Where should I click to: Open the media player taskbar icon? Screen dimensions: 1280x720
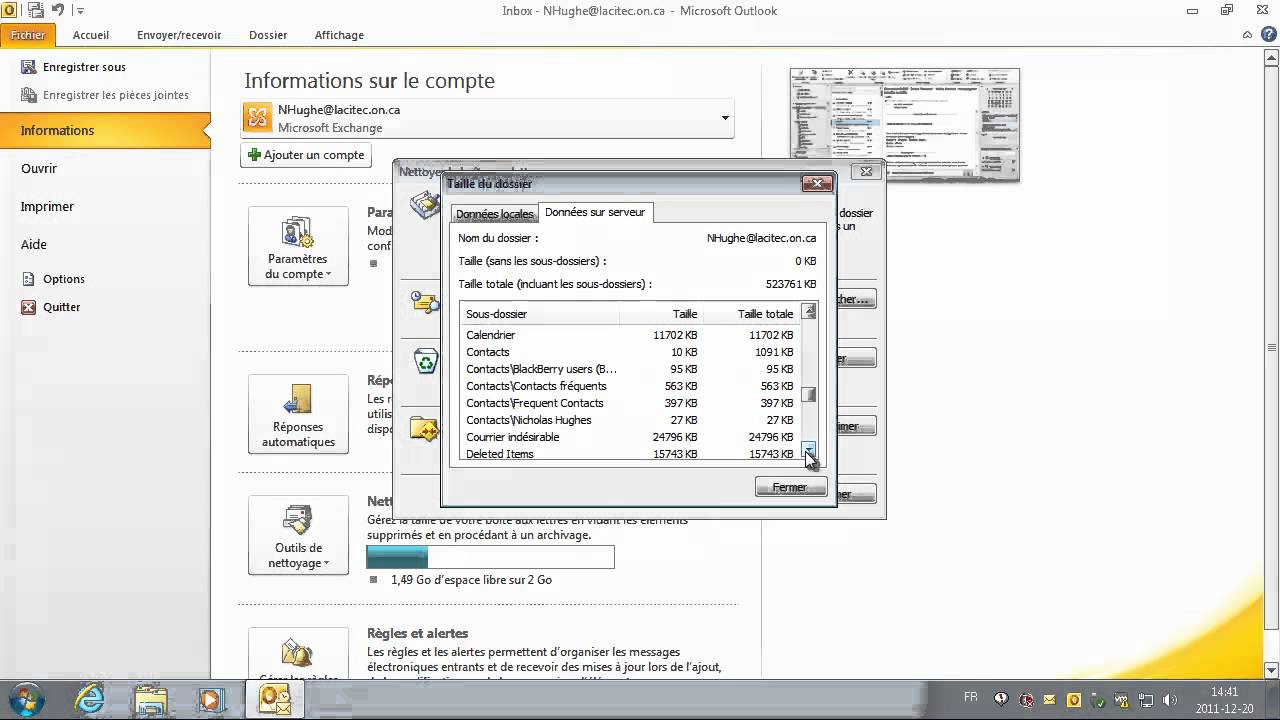coord(211,699)
